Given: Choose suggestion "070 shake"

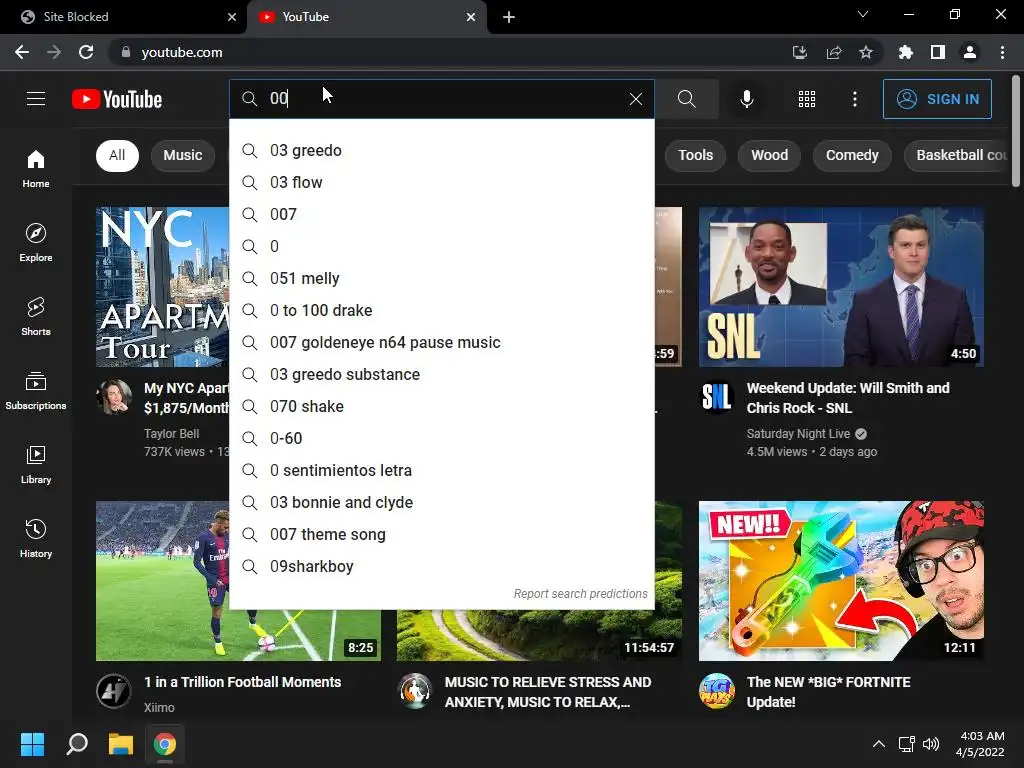Looking at the screenshot, I should (441, 406).
